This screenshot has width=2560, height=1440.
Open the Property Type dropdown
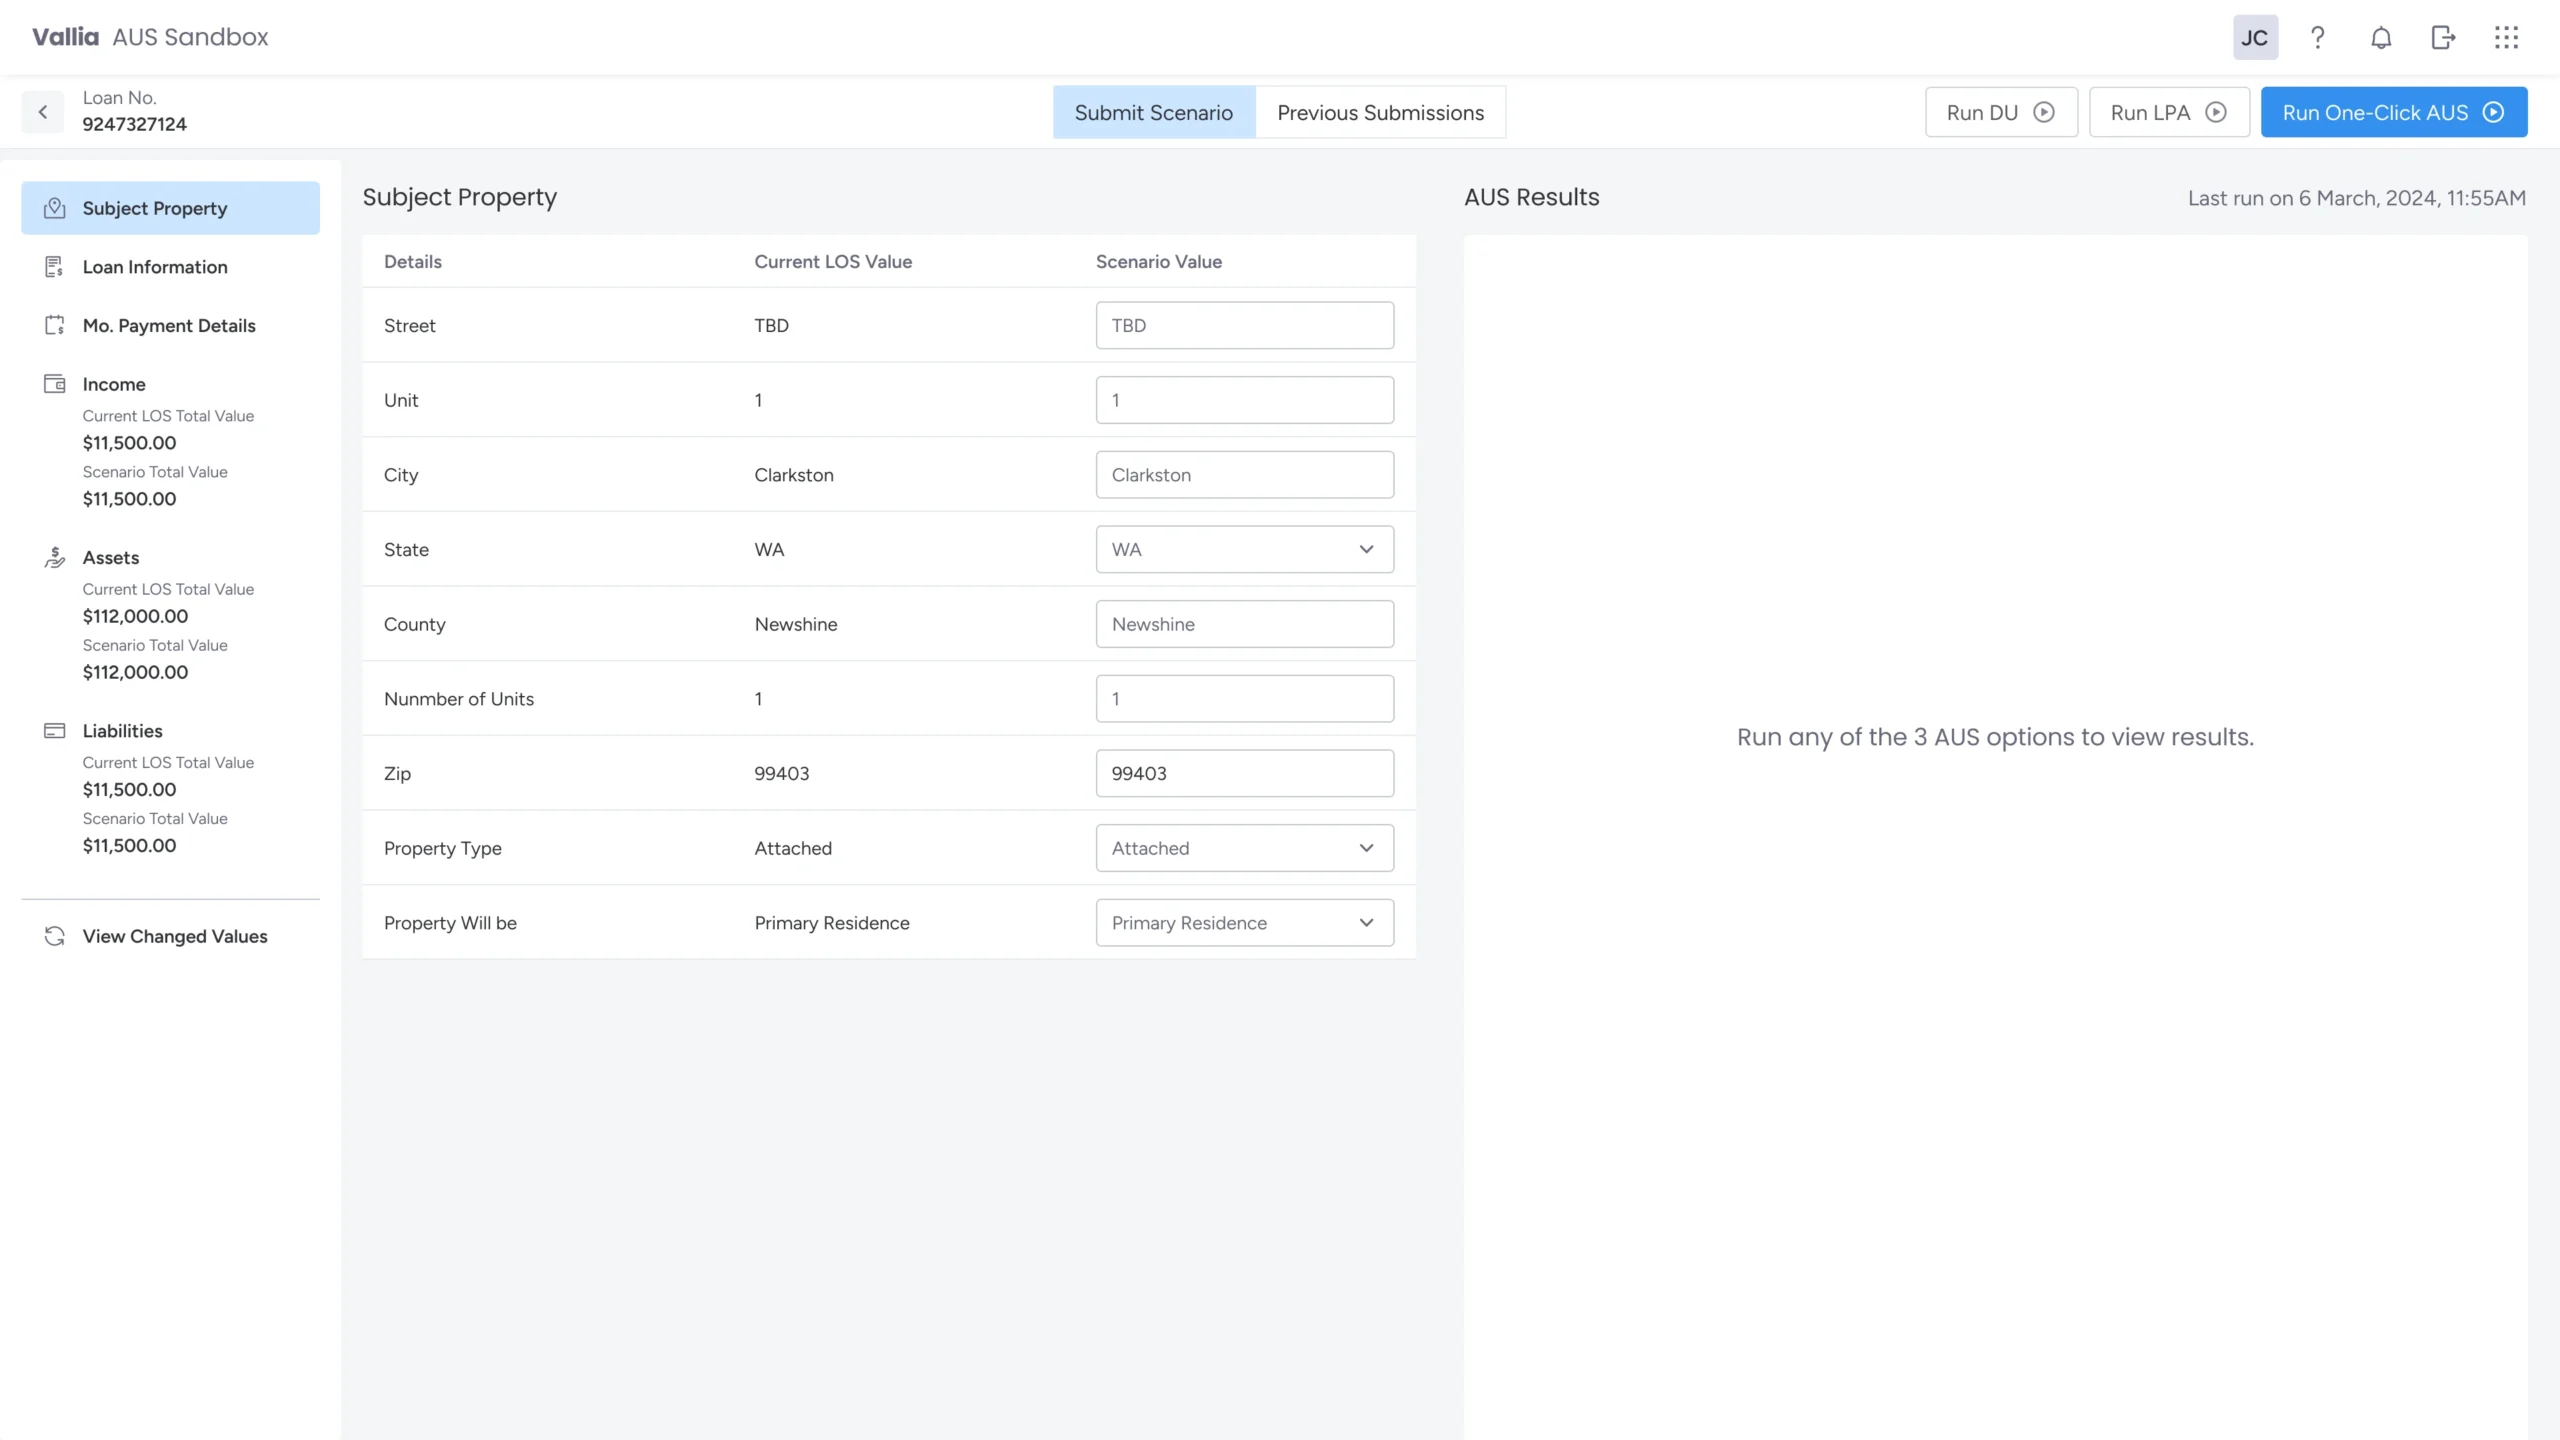pos(1244,848)
